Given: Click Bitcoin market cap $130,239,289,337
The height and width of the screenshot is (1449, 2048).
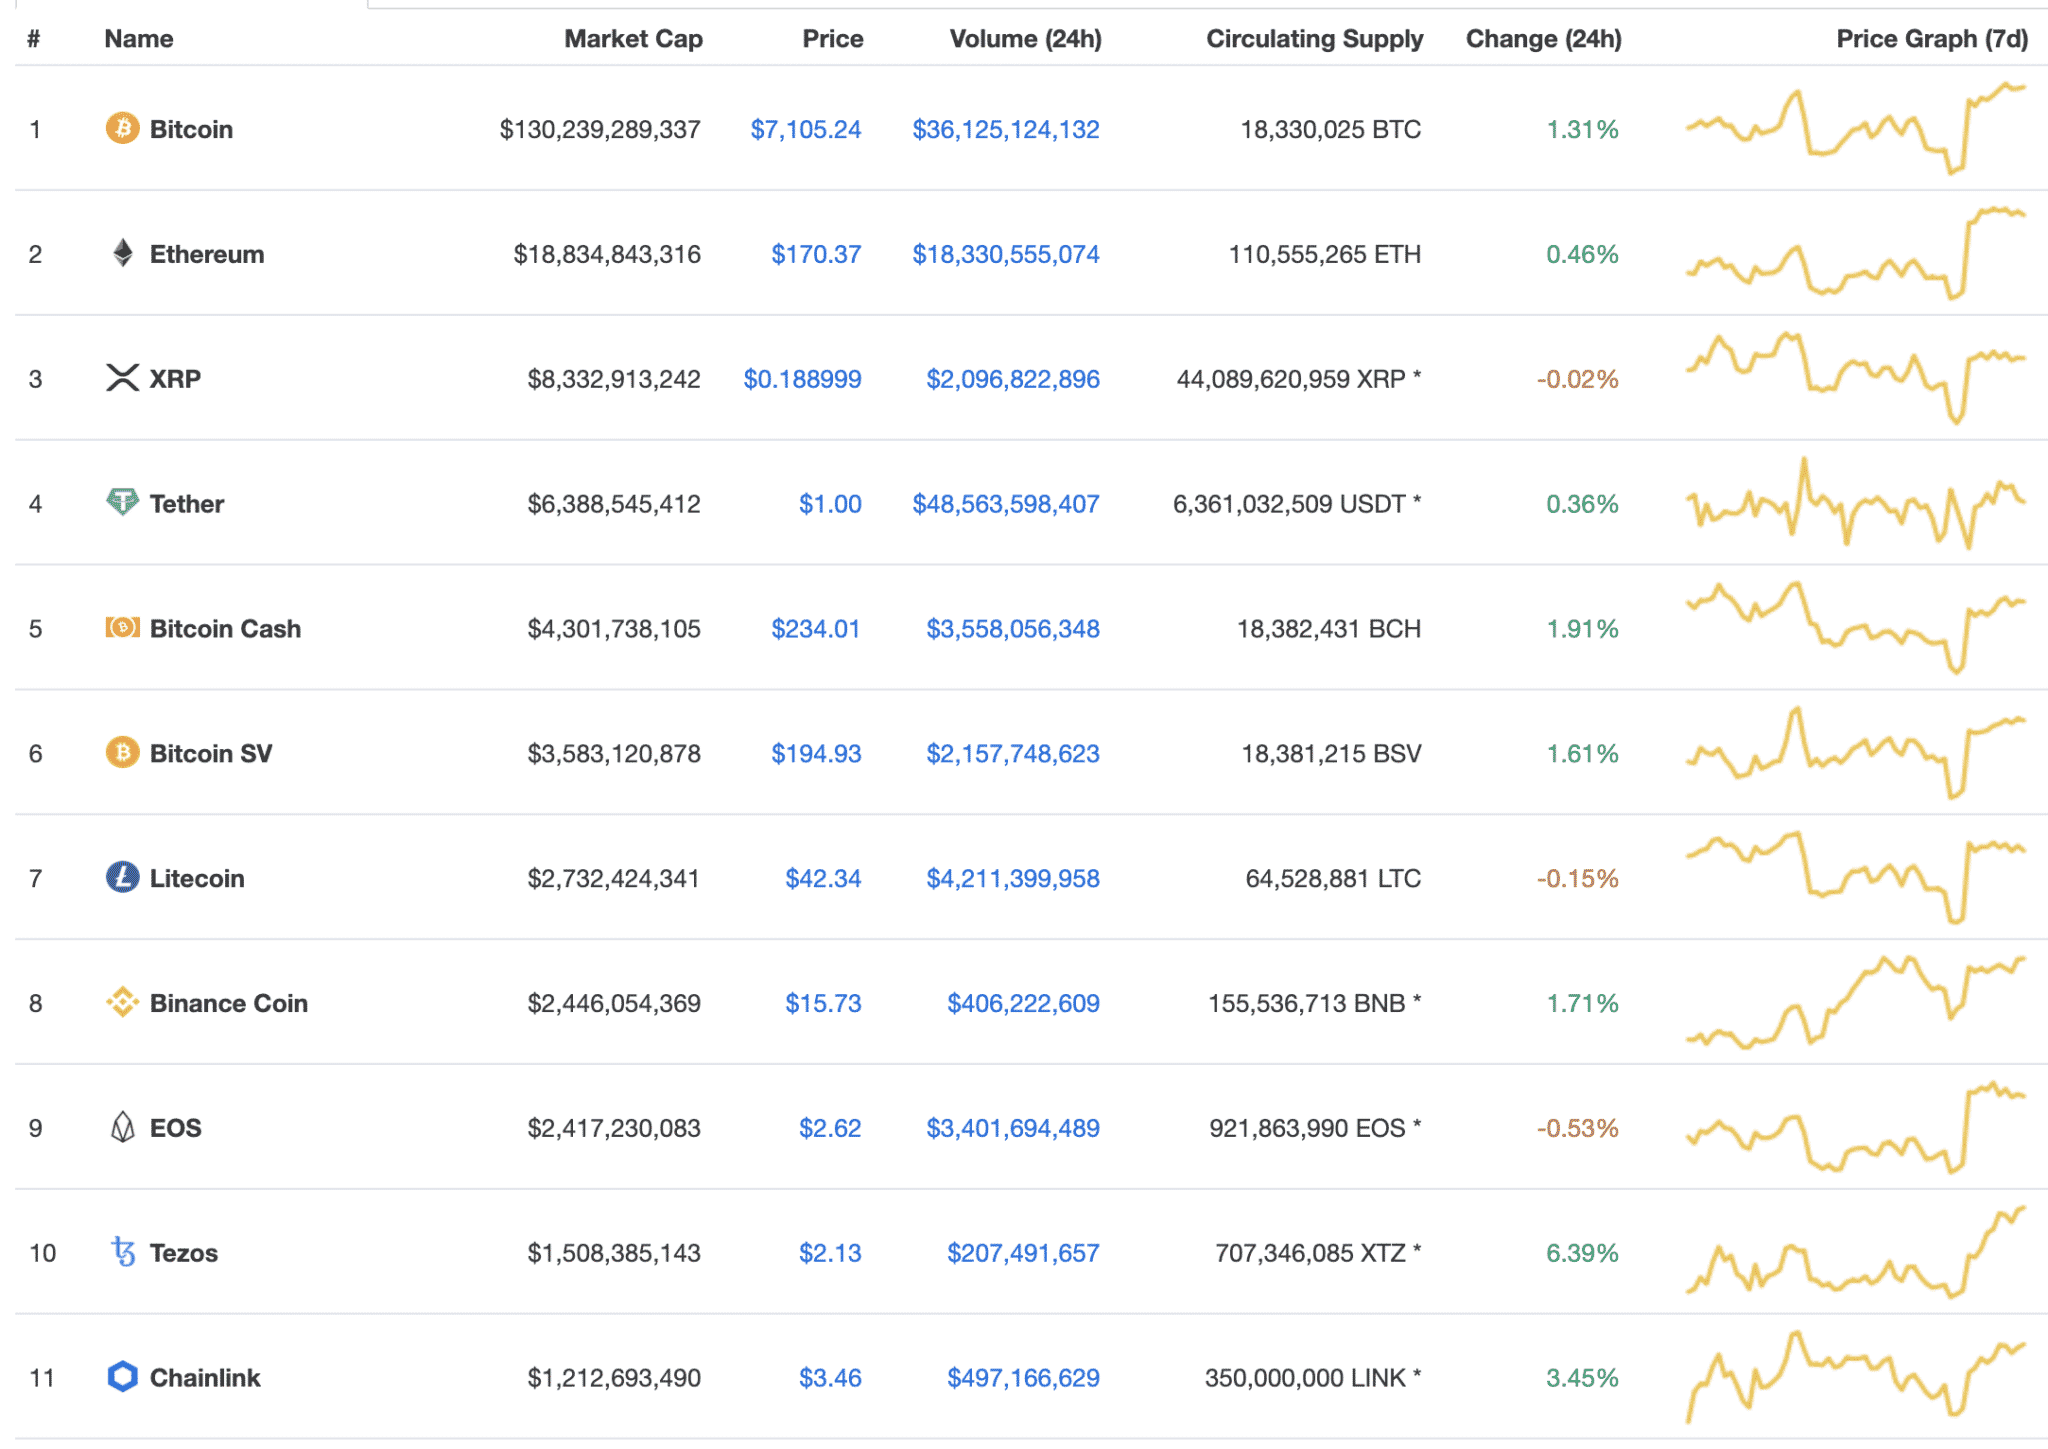Looking at the screenshot, I should pos(600,129).
